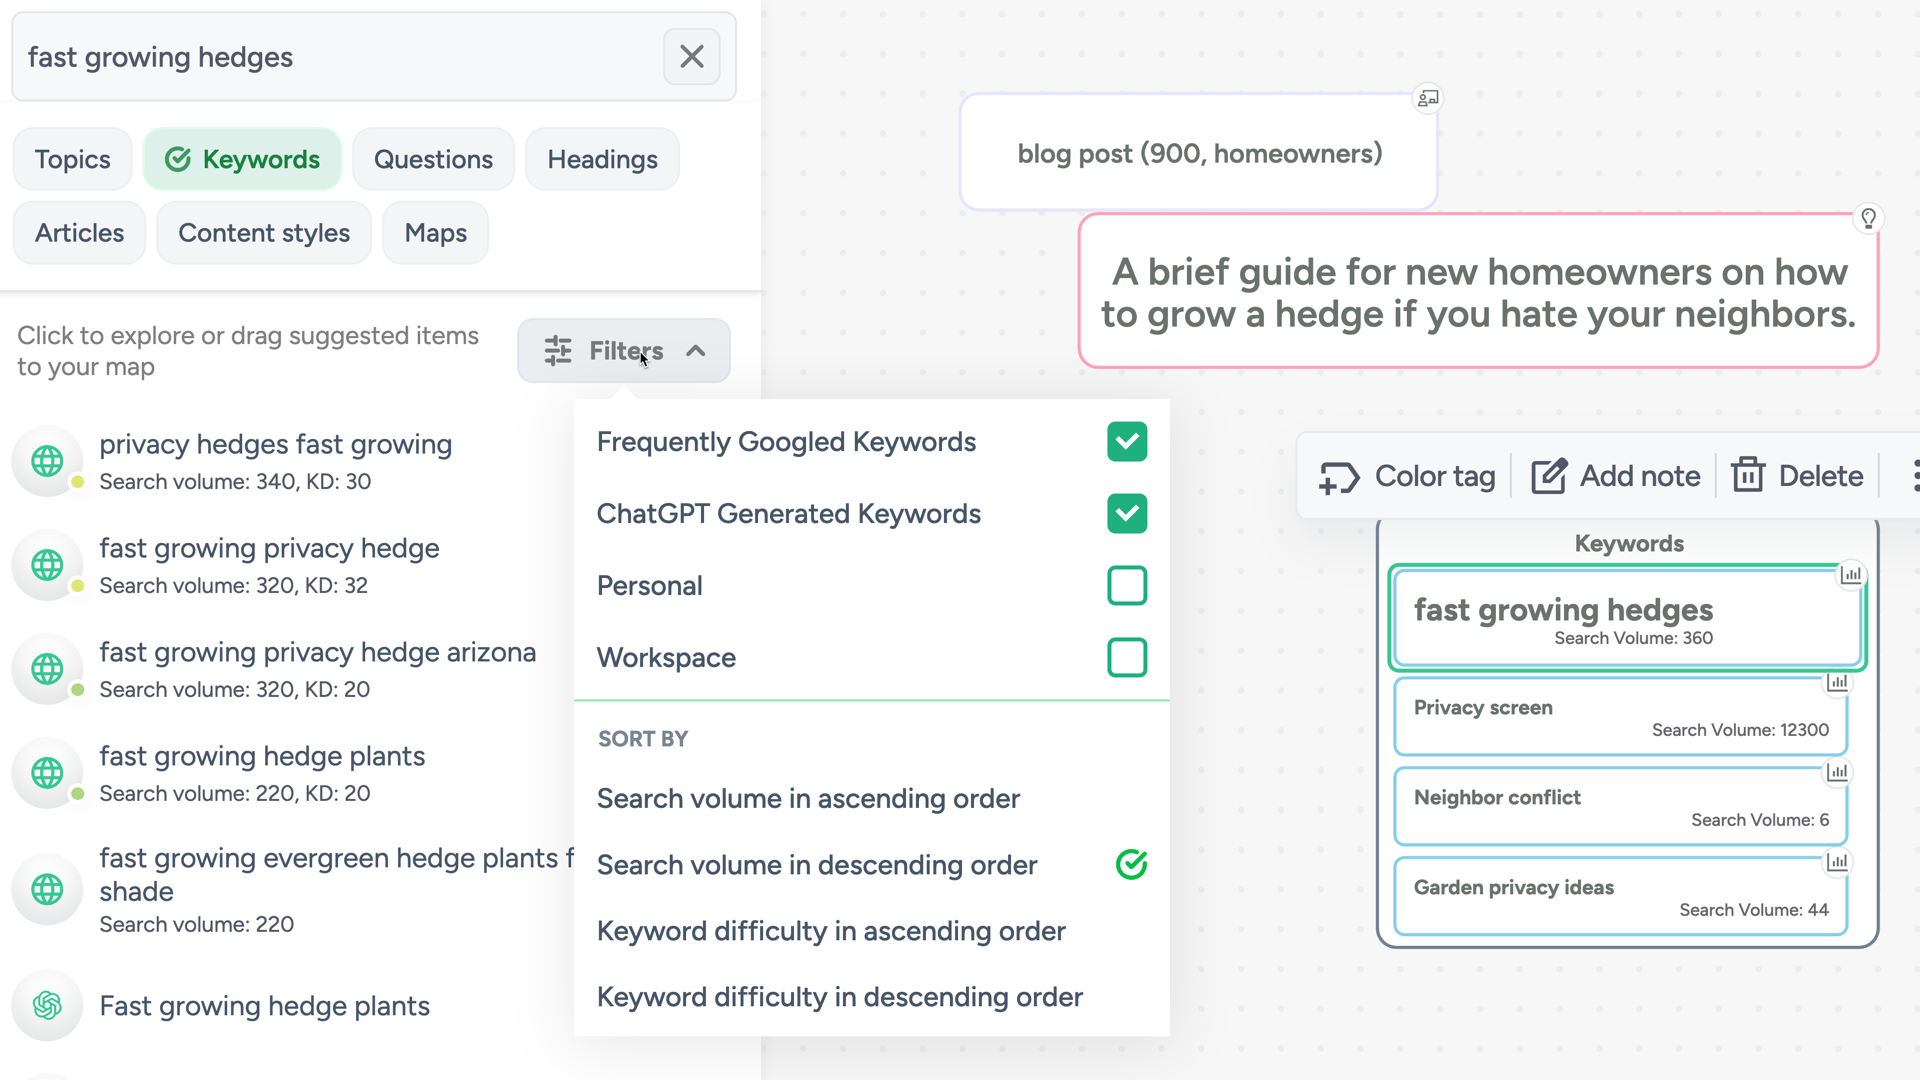Enable the Personal filter checkbox

tap(1126, 585)
